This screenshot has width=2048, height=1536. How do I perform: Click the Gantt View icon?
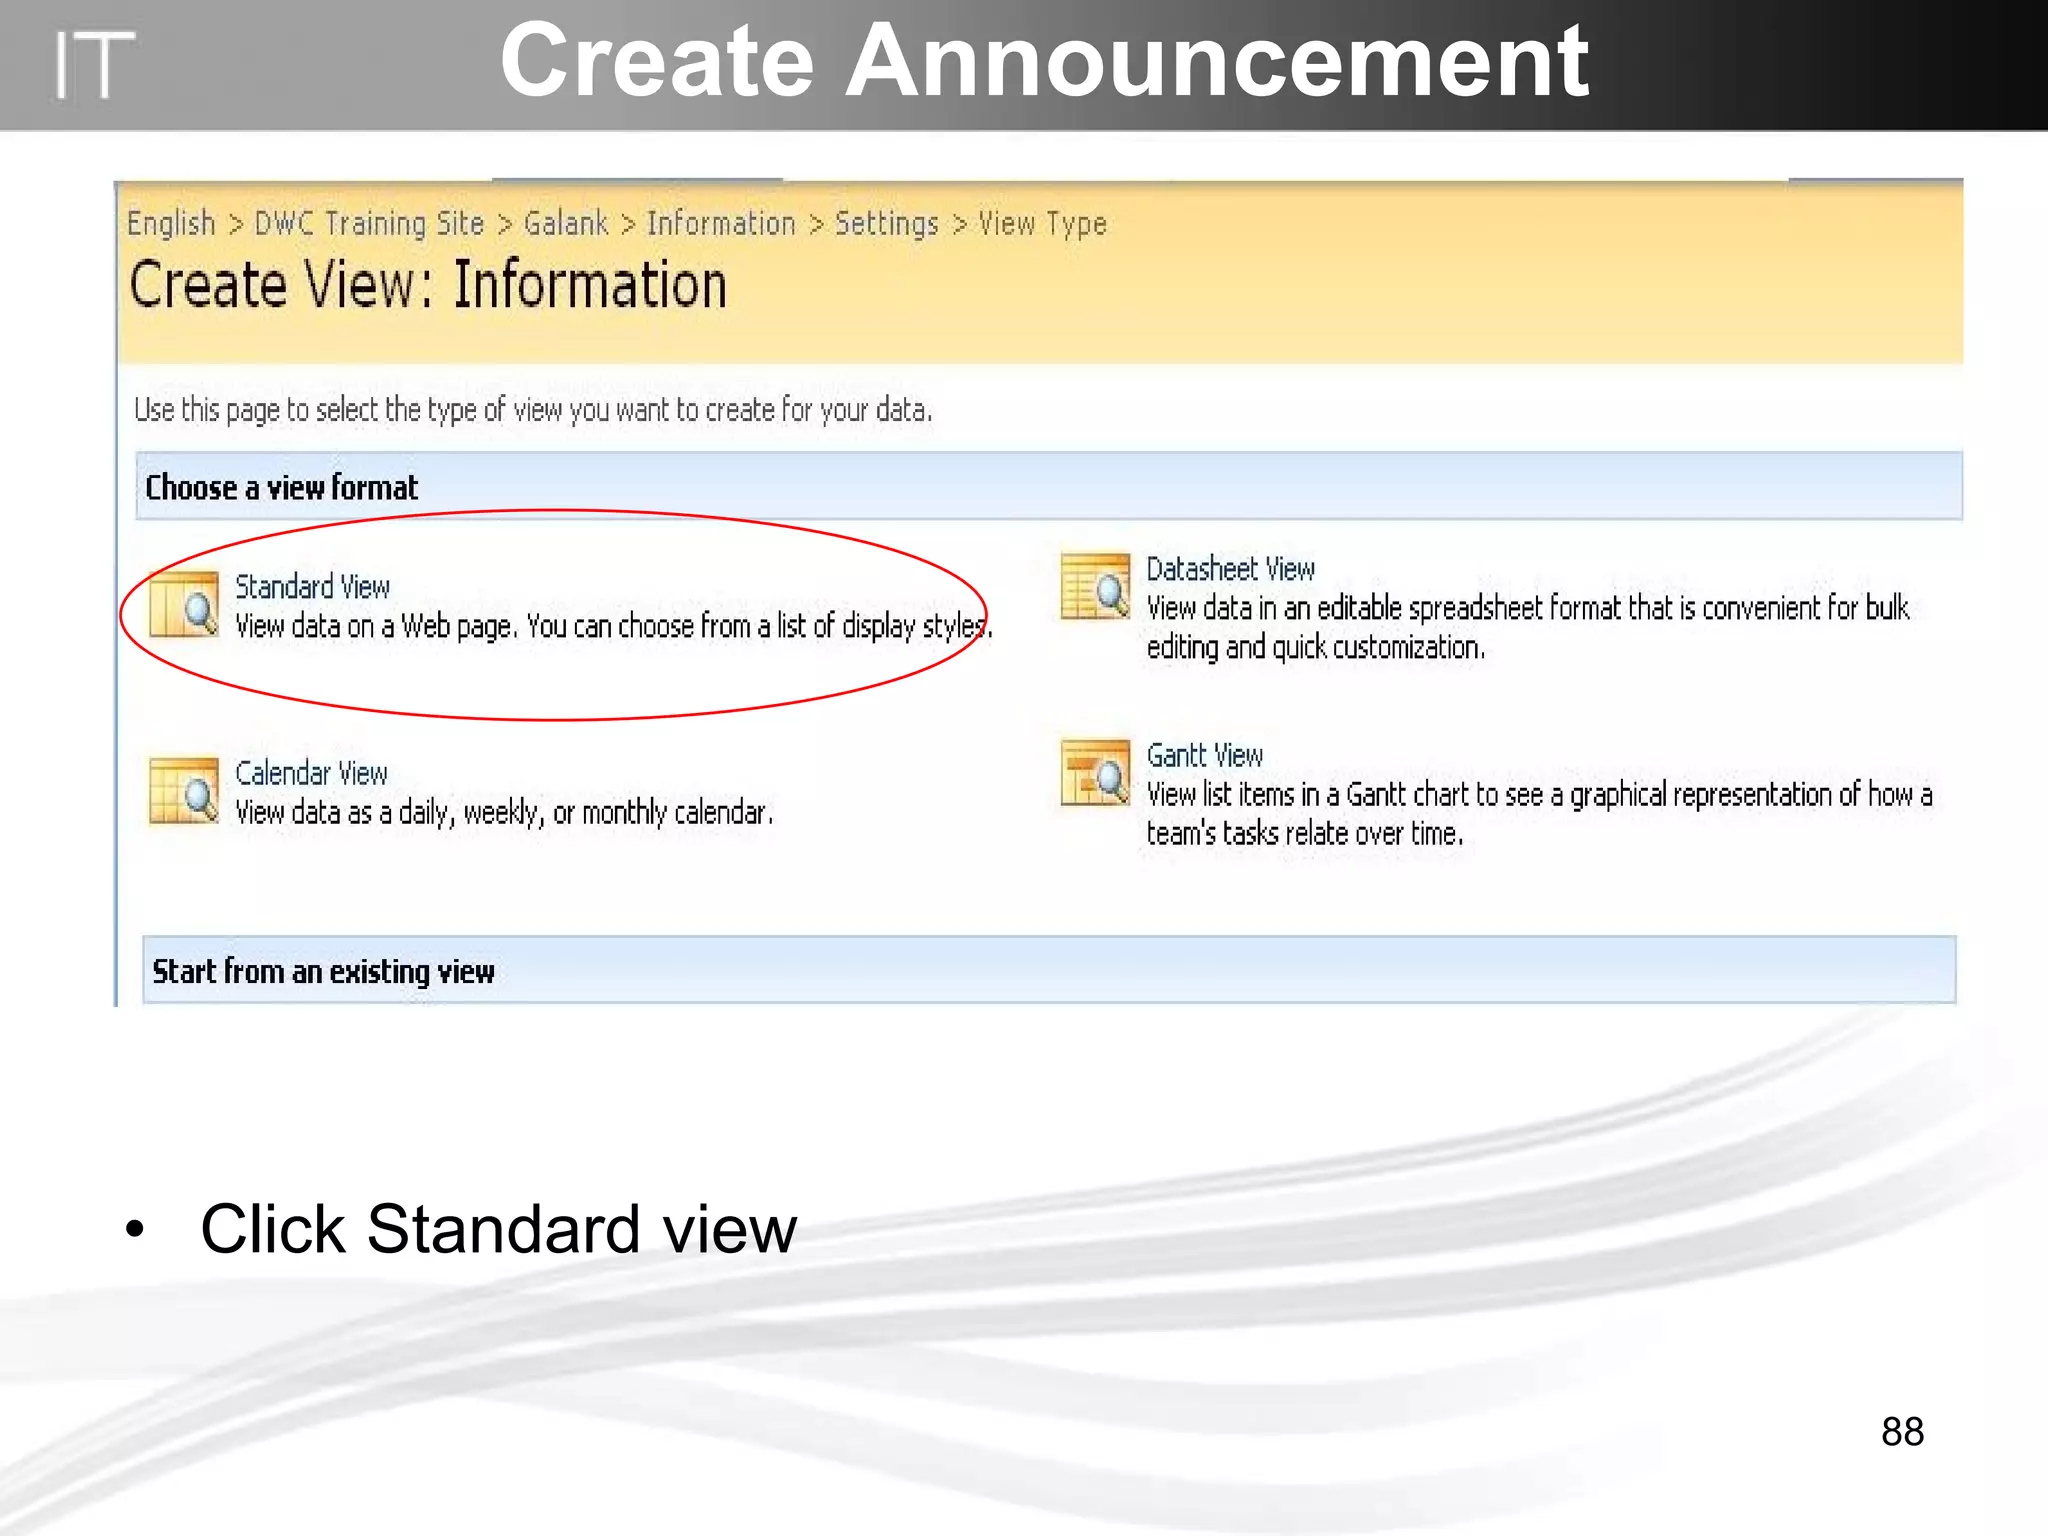[x=1096, y=772]
